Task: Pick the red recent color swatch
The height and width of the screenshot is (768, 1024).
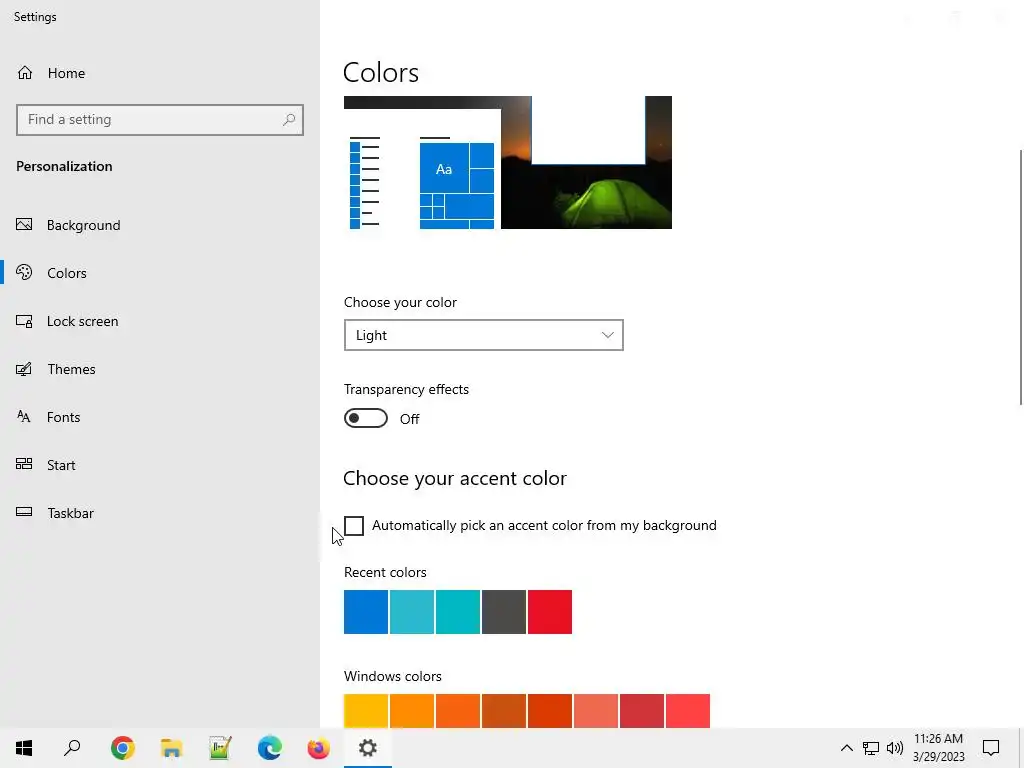Action: click(550, 612)
